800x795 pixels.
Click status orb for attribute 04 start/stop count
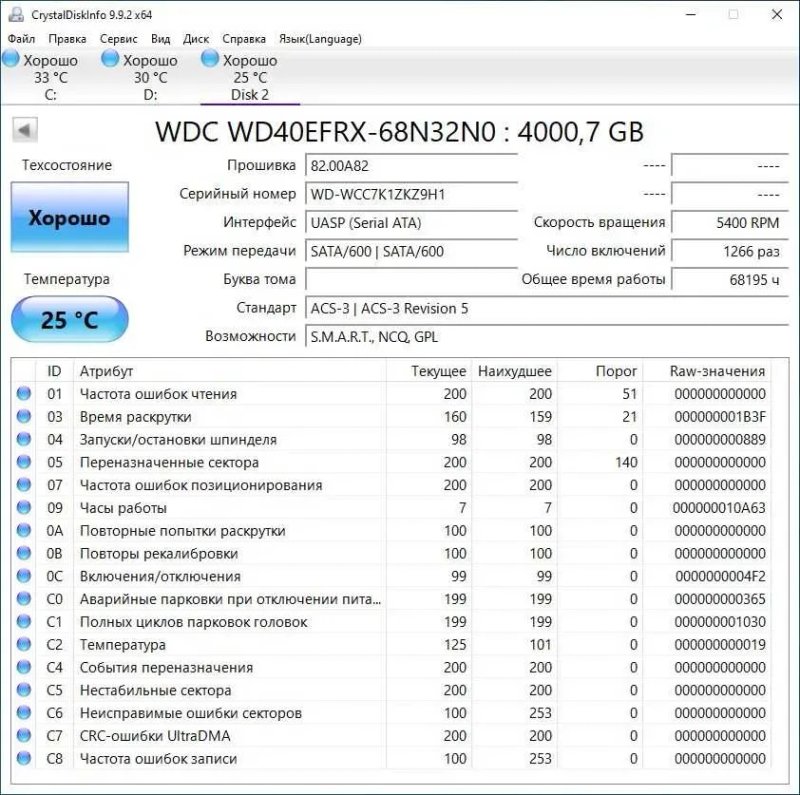pos(24,439)
